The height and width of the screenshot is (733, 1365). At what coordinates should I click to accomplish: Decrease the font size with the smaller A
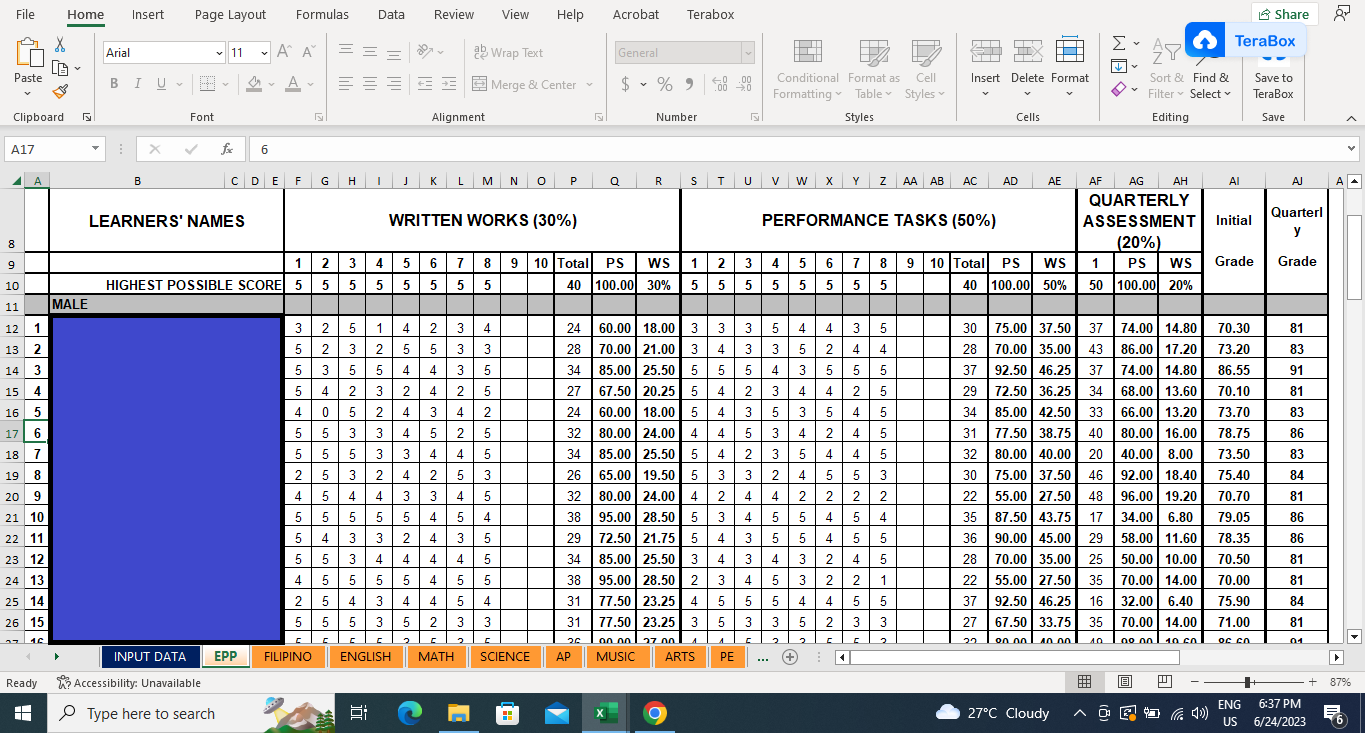tap(310, 52)
